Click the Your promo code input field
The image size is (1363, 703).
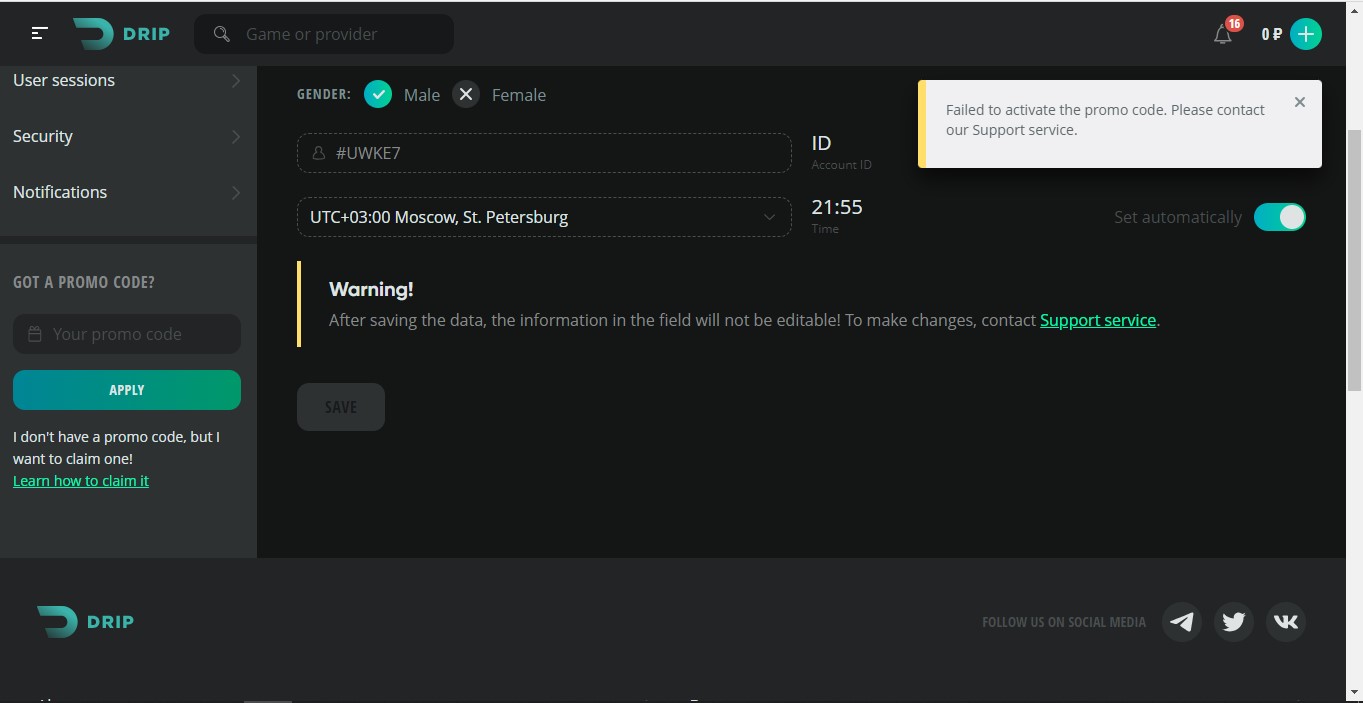127,334
